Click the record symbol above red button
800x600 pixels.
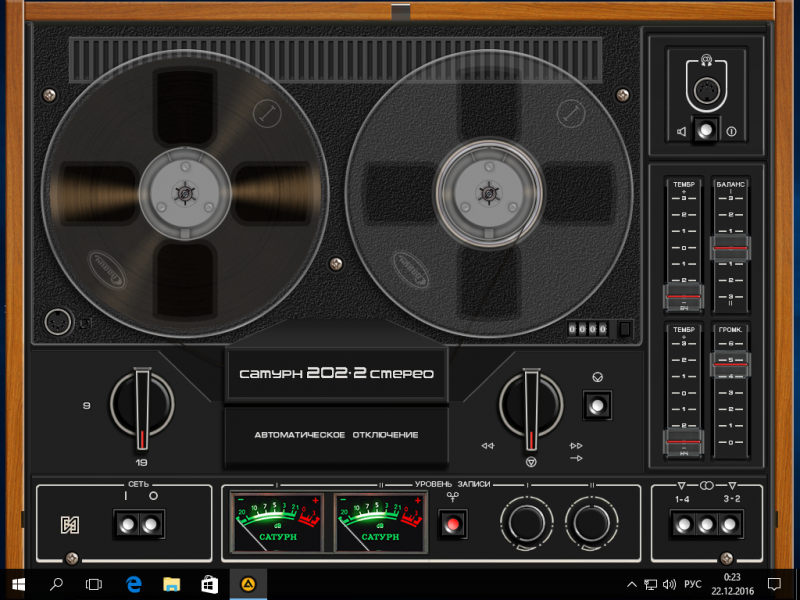[452, 496]
